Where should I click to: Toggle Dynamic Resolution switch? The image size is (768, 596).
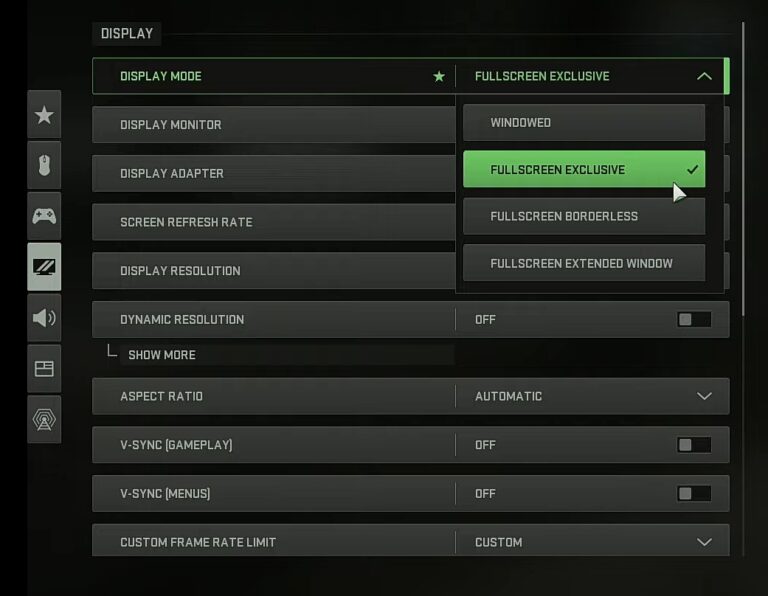point(694,320)
